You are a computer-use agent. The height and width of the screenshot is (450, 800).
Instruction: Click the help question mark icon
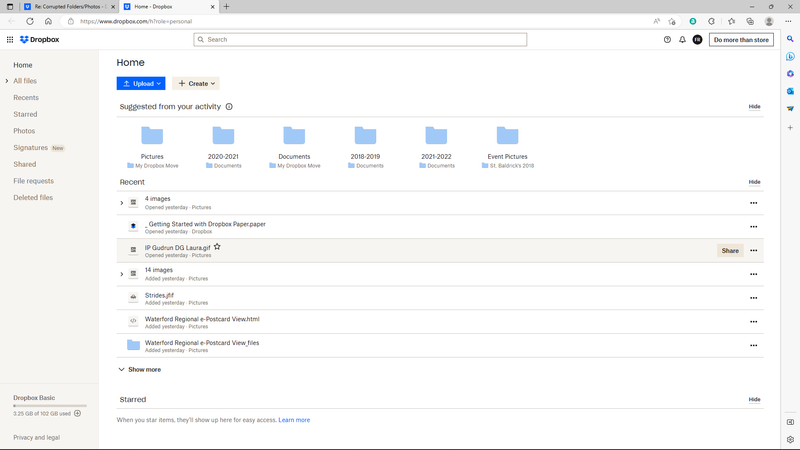tap(667, 40)
